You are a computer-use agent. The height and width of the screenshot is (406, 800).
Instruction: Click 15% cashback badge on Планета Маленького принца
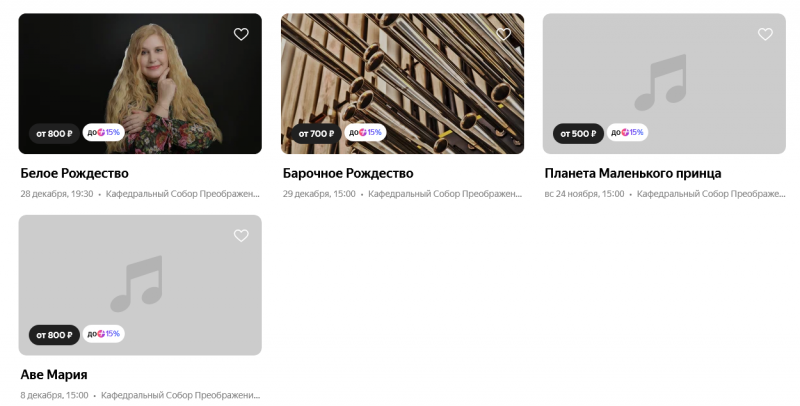628,133
